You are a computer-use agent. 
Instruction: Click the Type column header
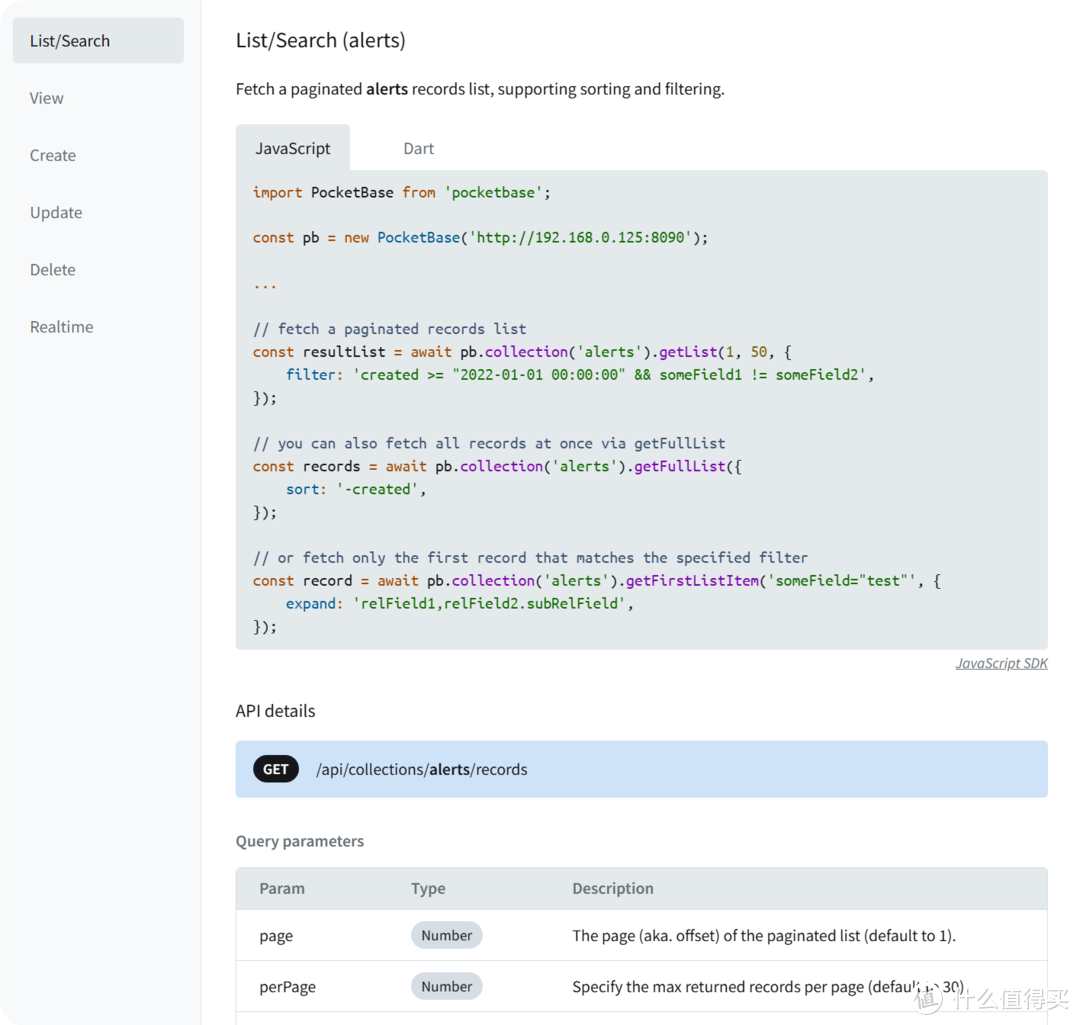428,888
